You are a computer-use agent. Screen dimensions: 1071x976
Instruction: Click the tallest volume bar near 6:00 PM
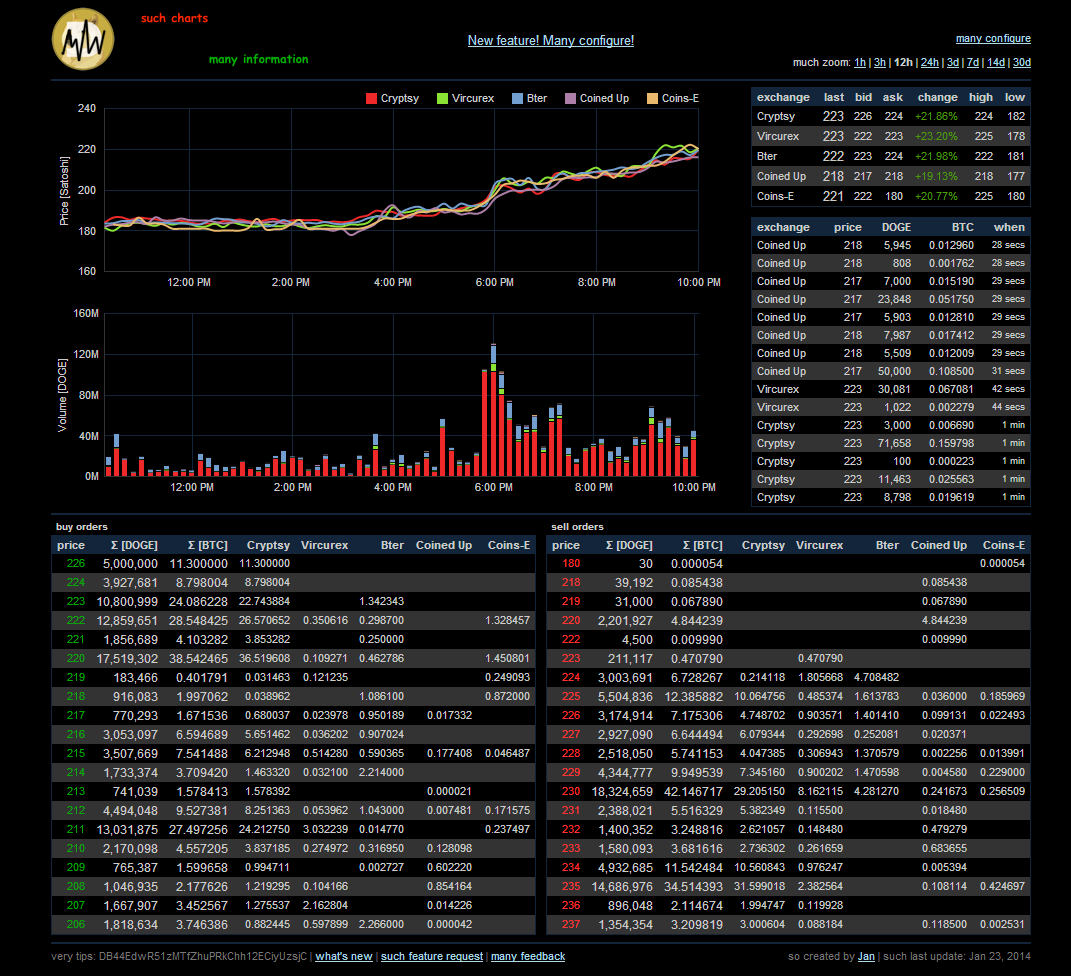(493, 410)
